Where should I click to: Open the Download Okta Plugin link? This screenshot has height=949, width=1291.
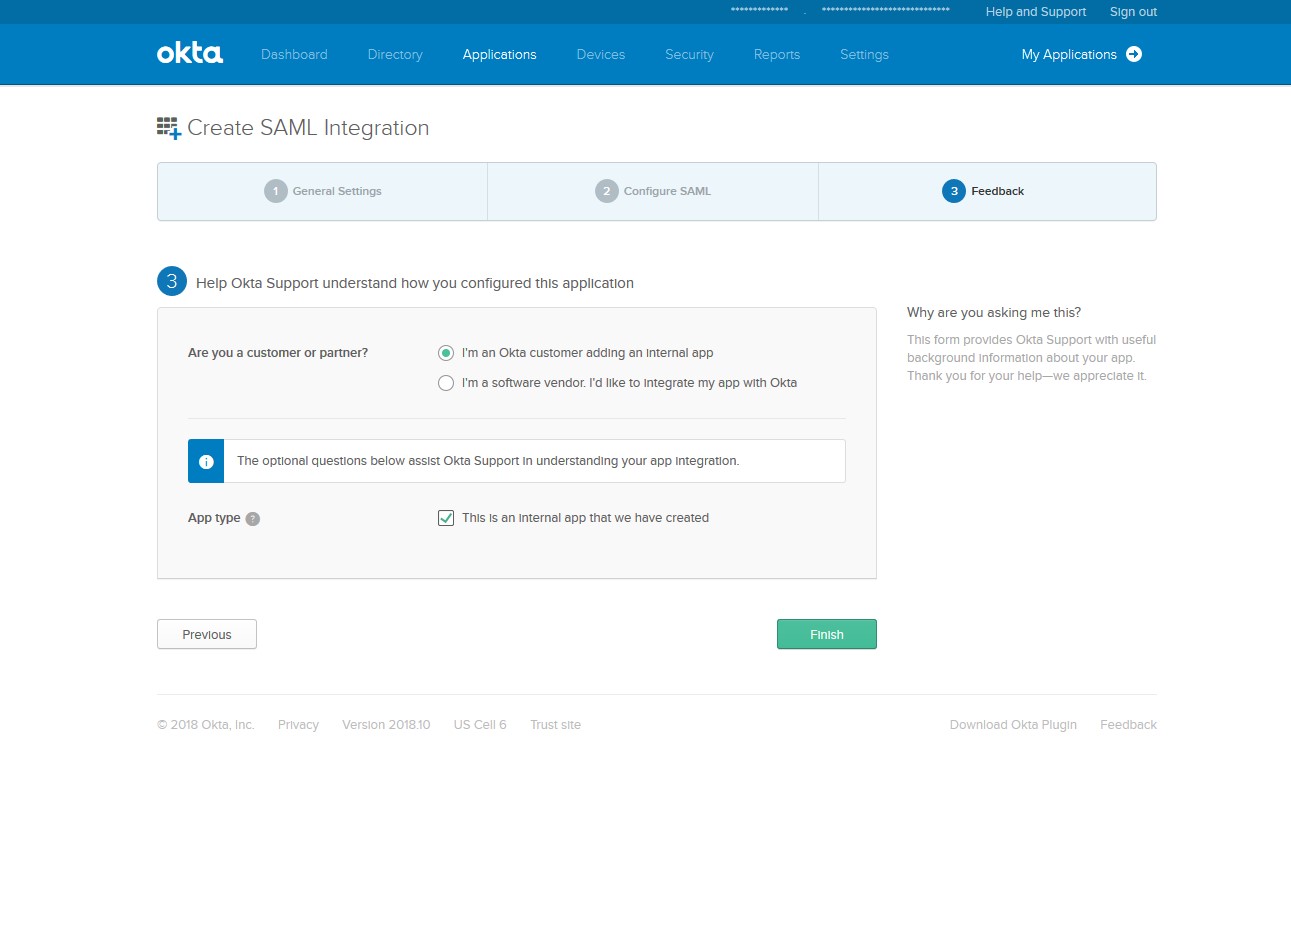point(1013,725)
